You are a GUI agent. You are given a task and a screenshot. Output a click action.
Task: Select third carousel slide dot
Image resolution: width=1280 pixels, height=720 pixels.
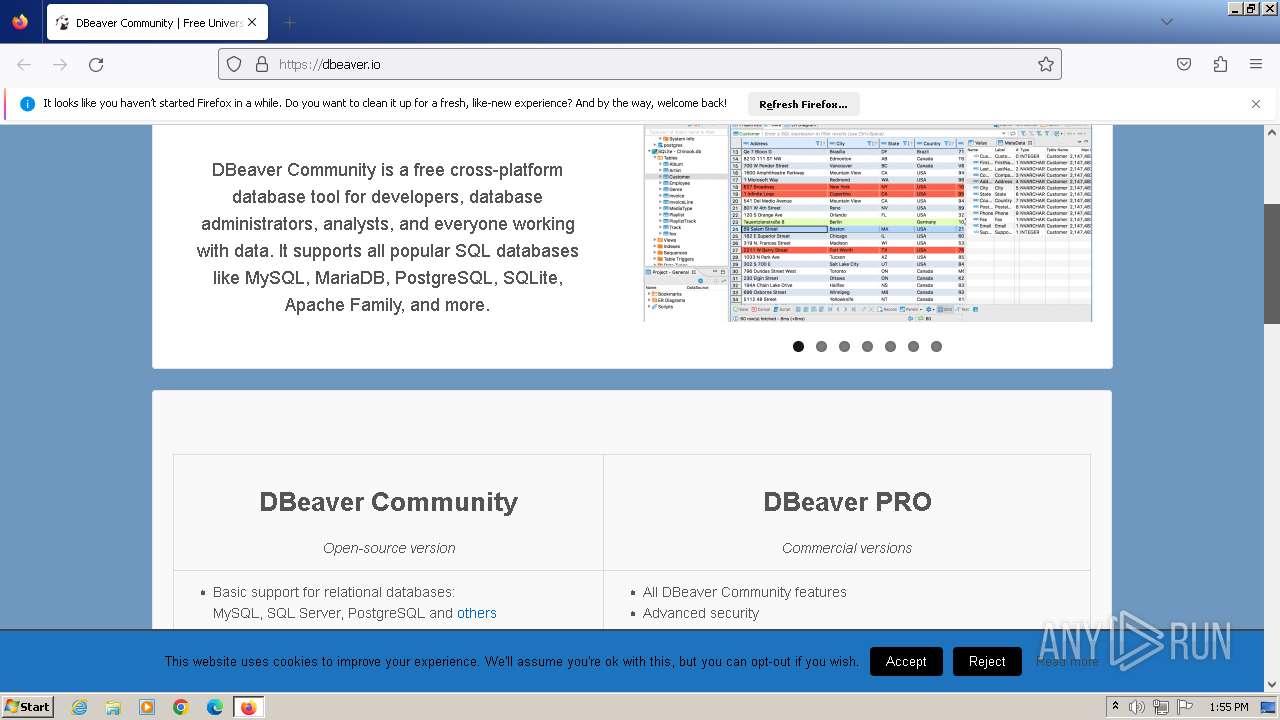[x=844, y=346]
